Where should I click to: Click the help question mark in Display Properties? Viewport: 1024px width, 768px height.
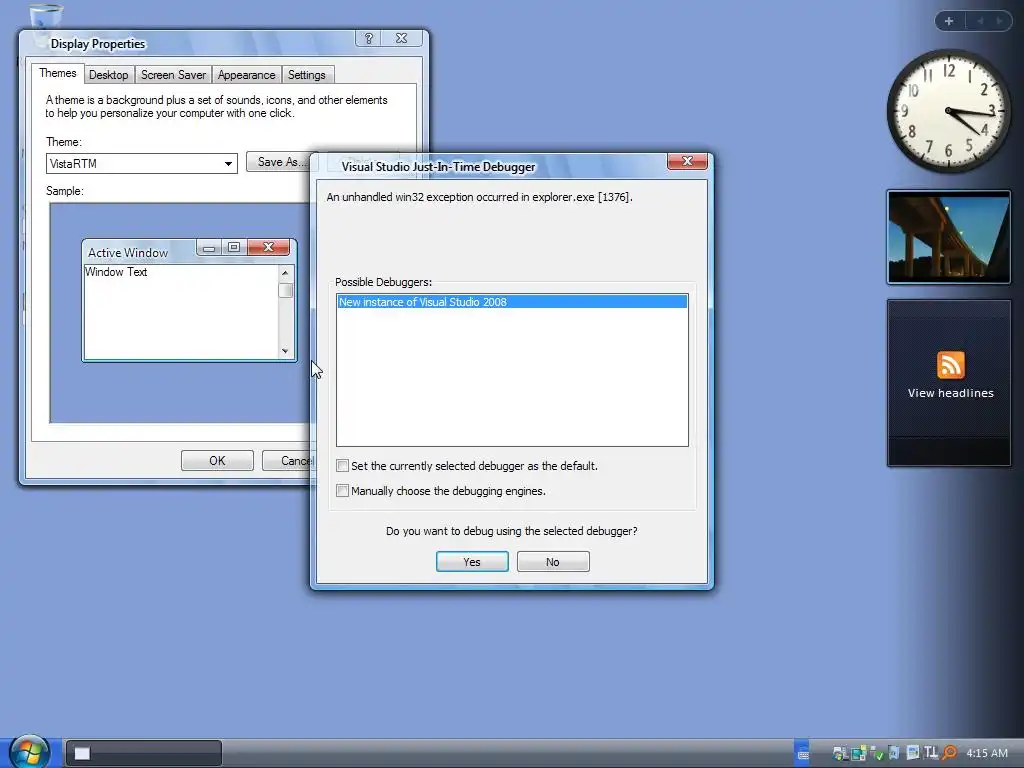(x=369, y=39)
